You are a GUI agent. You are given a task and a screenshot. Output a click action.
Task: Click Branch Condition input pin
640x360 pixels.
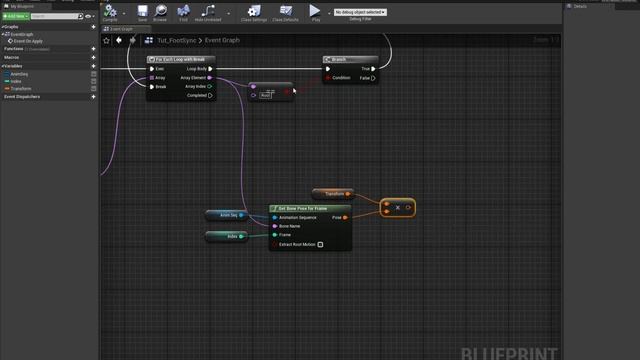[328, 78]
